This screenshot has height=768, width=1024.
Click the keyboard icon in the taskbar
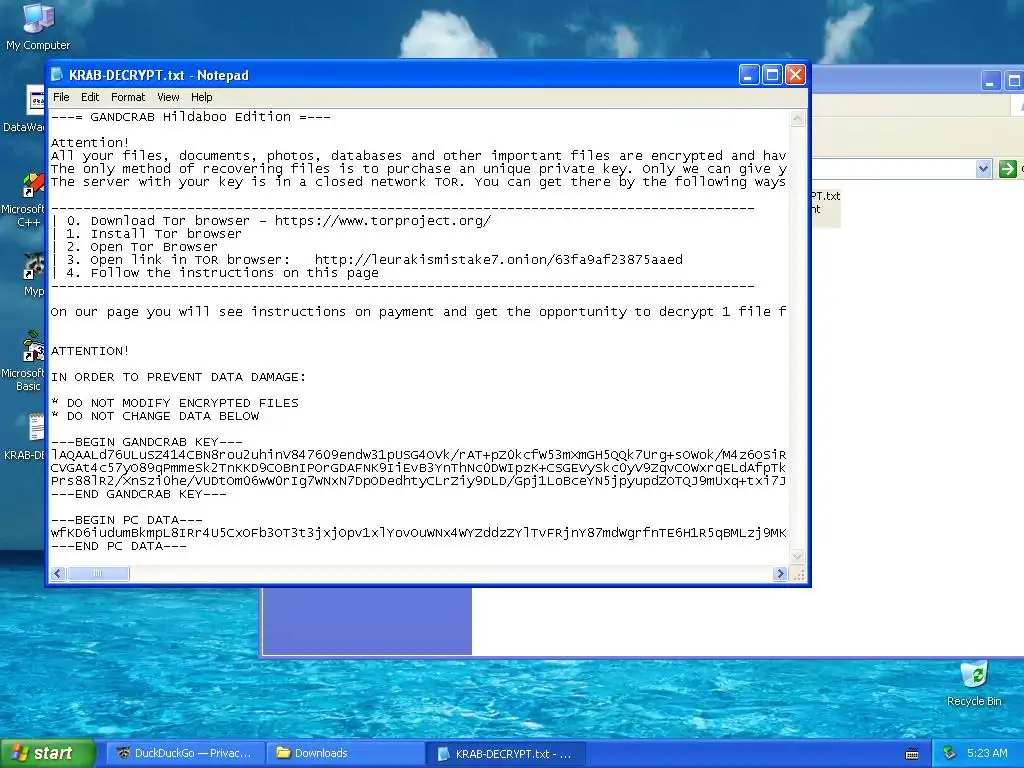[x=912, y=754]
